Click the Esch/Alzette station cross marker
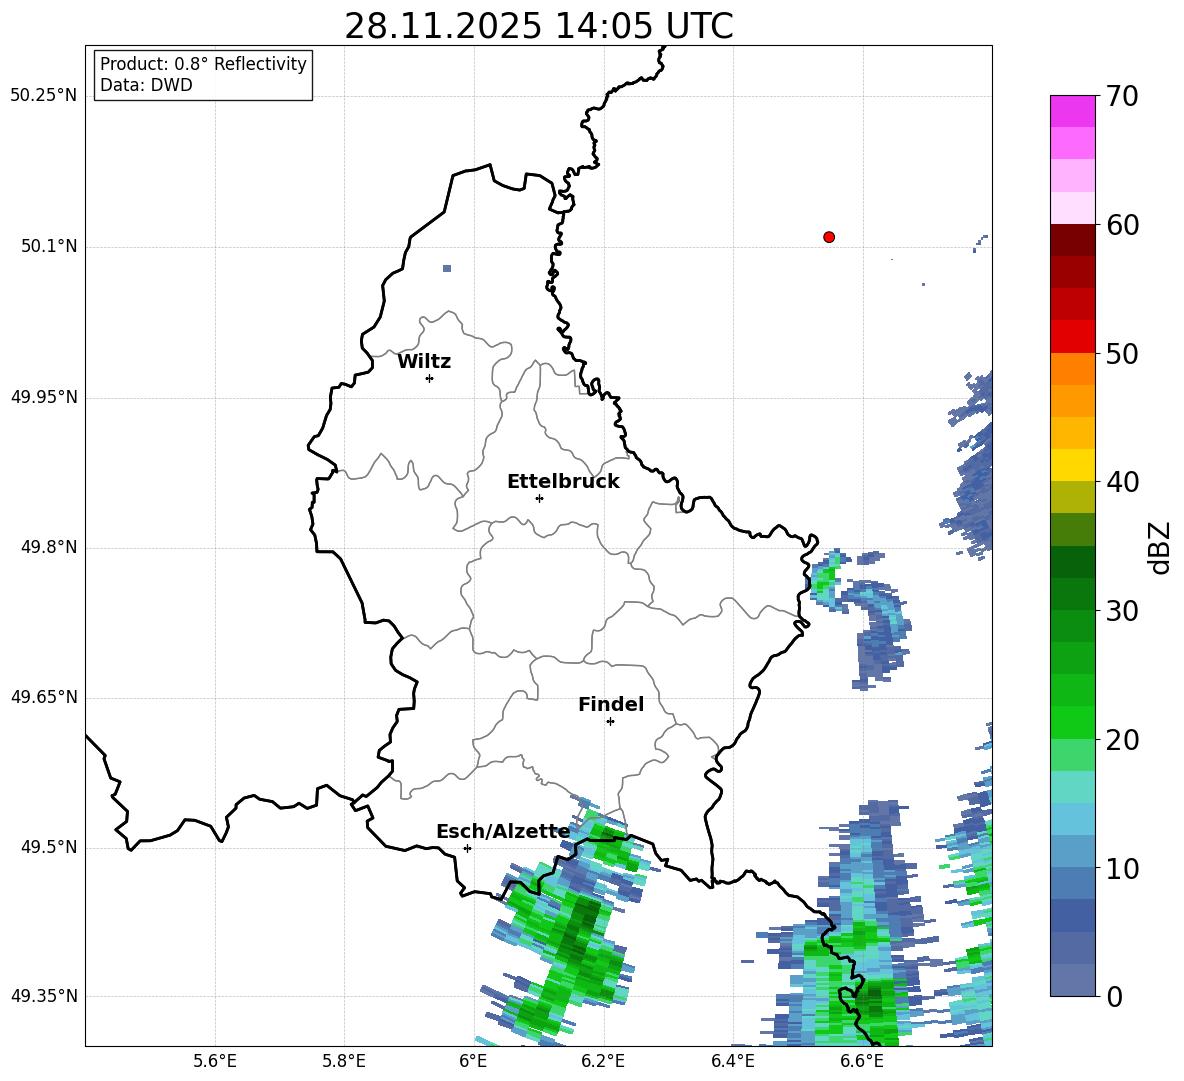 [467, 848]
